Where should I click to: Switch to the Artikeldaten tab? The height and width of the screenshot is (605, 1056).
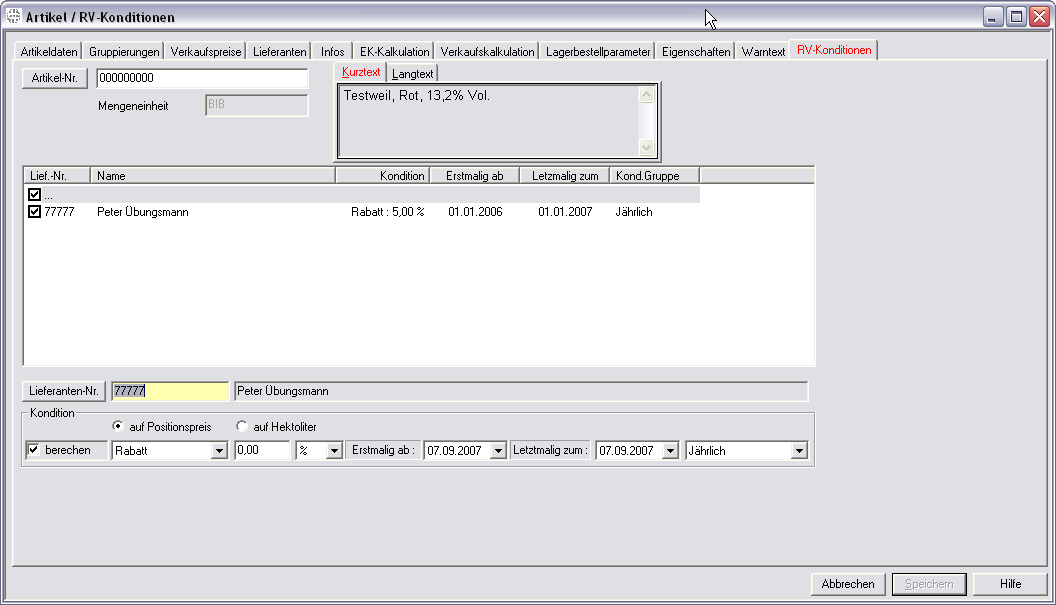(49, 51)
